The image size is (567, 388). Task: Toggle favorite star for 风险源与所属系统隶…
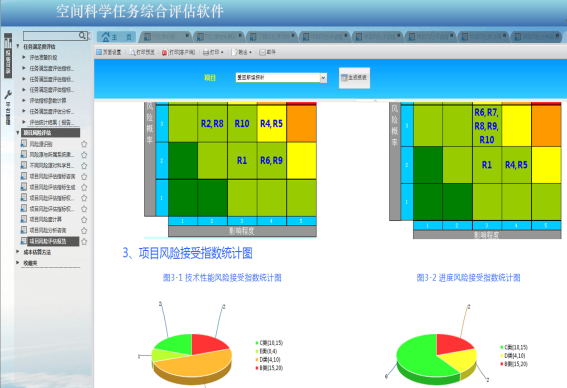tap(84, 155)
